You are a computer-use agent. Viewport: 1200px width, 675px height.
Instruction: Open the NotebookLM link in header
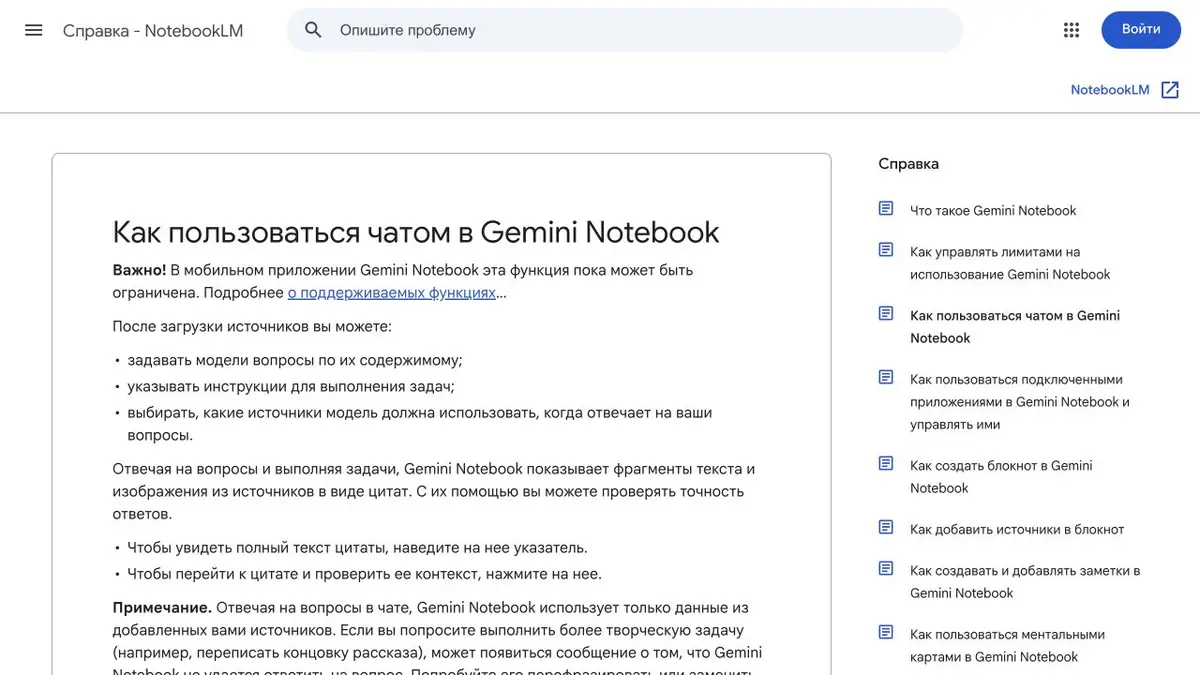click(1110, 90)
